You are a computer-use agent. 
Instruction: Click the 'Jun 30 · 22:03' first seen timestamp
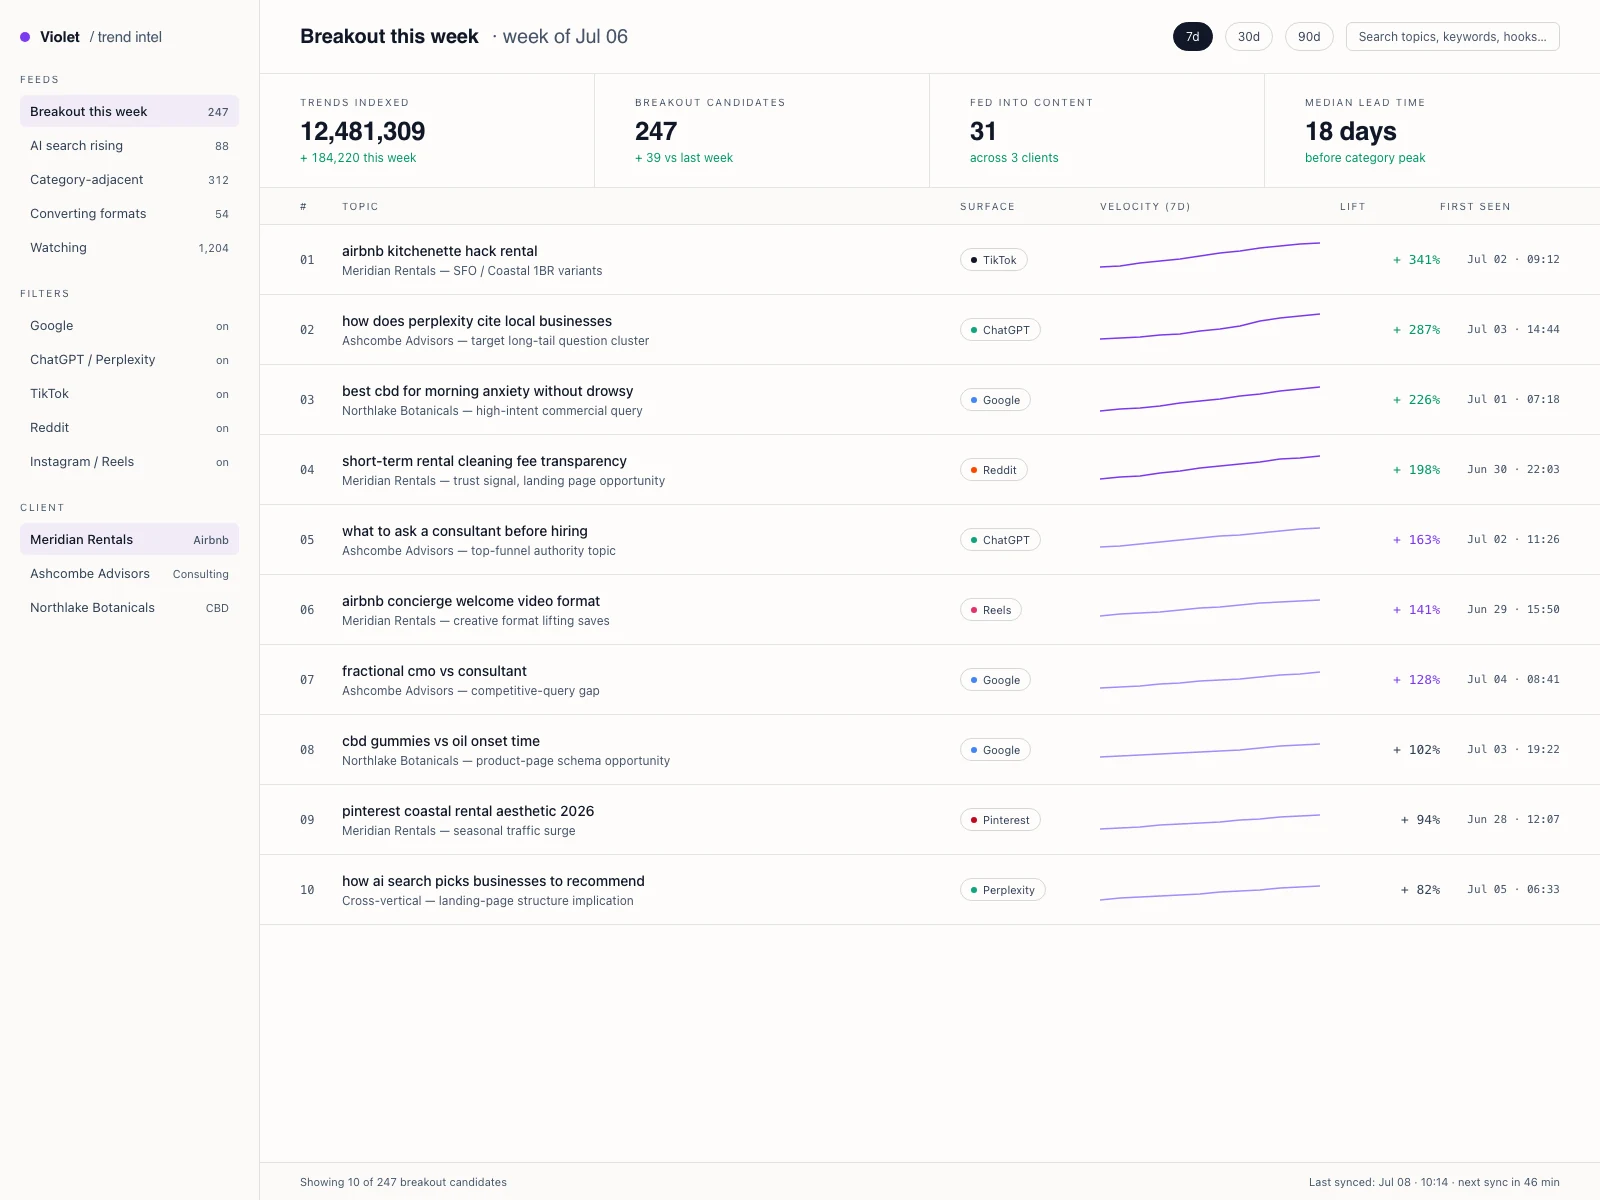[x=1513, y=469]
